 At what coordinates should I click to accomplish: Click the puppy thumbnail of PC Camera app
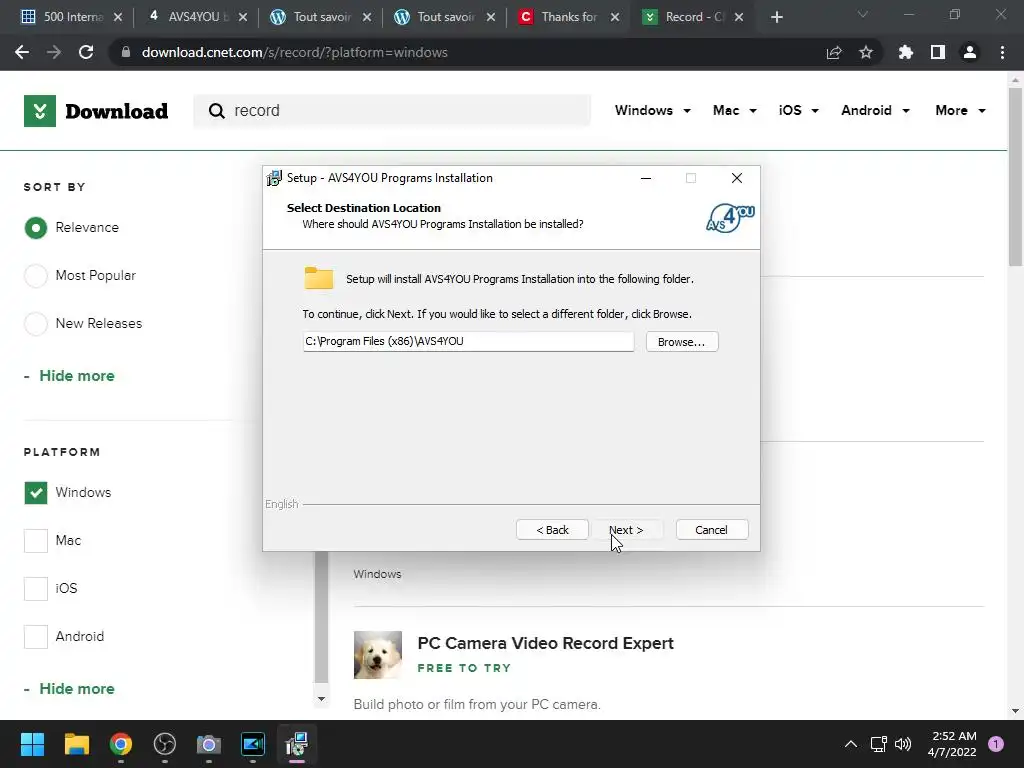[378, 655]
